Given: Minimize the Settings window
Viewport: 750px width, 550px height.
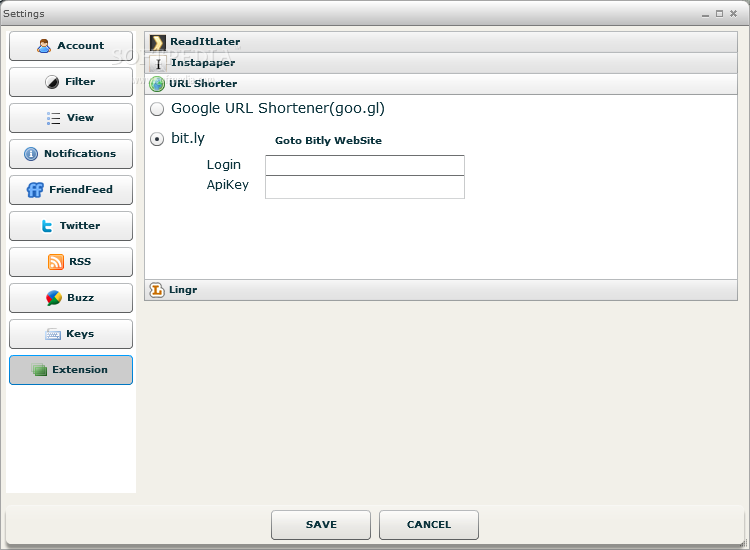Looking at the screenshot, I should [x=705, y=15].
